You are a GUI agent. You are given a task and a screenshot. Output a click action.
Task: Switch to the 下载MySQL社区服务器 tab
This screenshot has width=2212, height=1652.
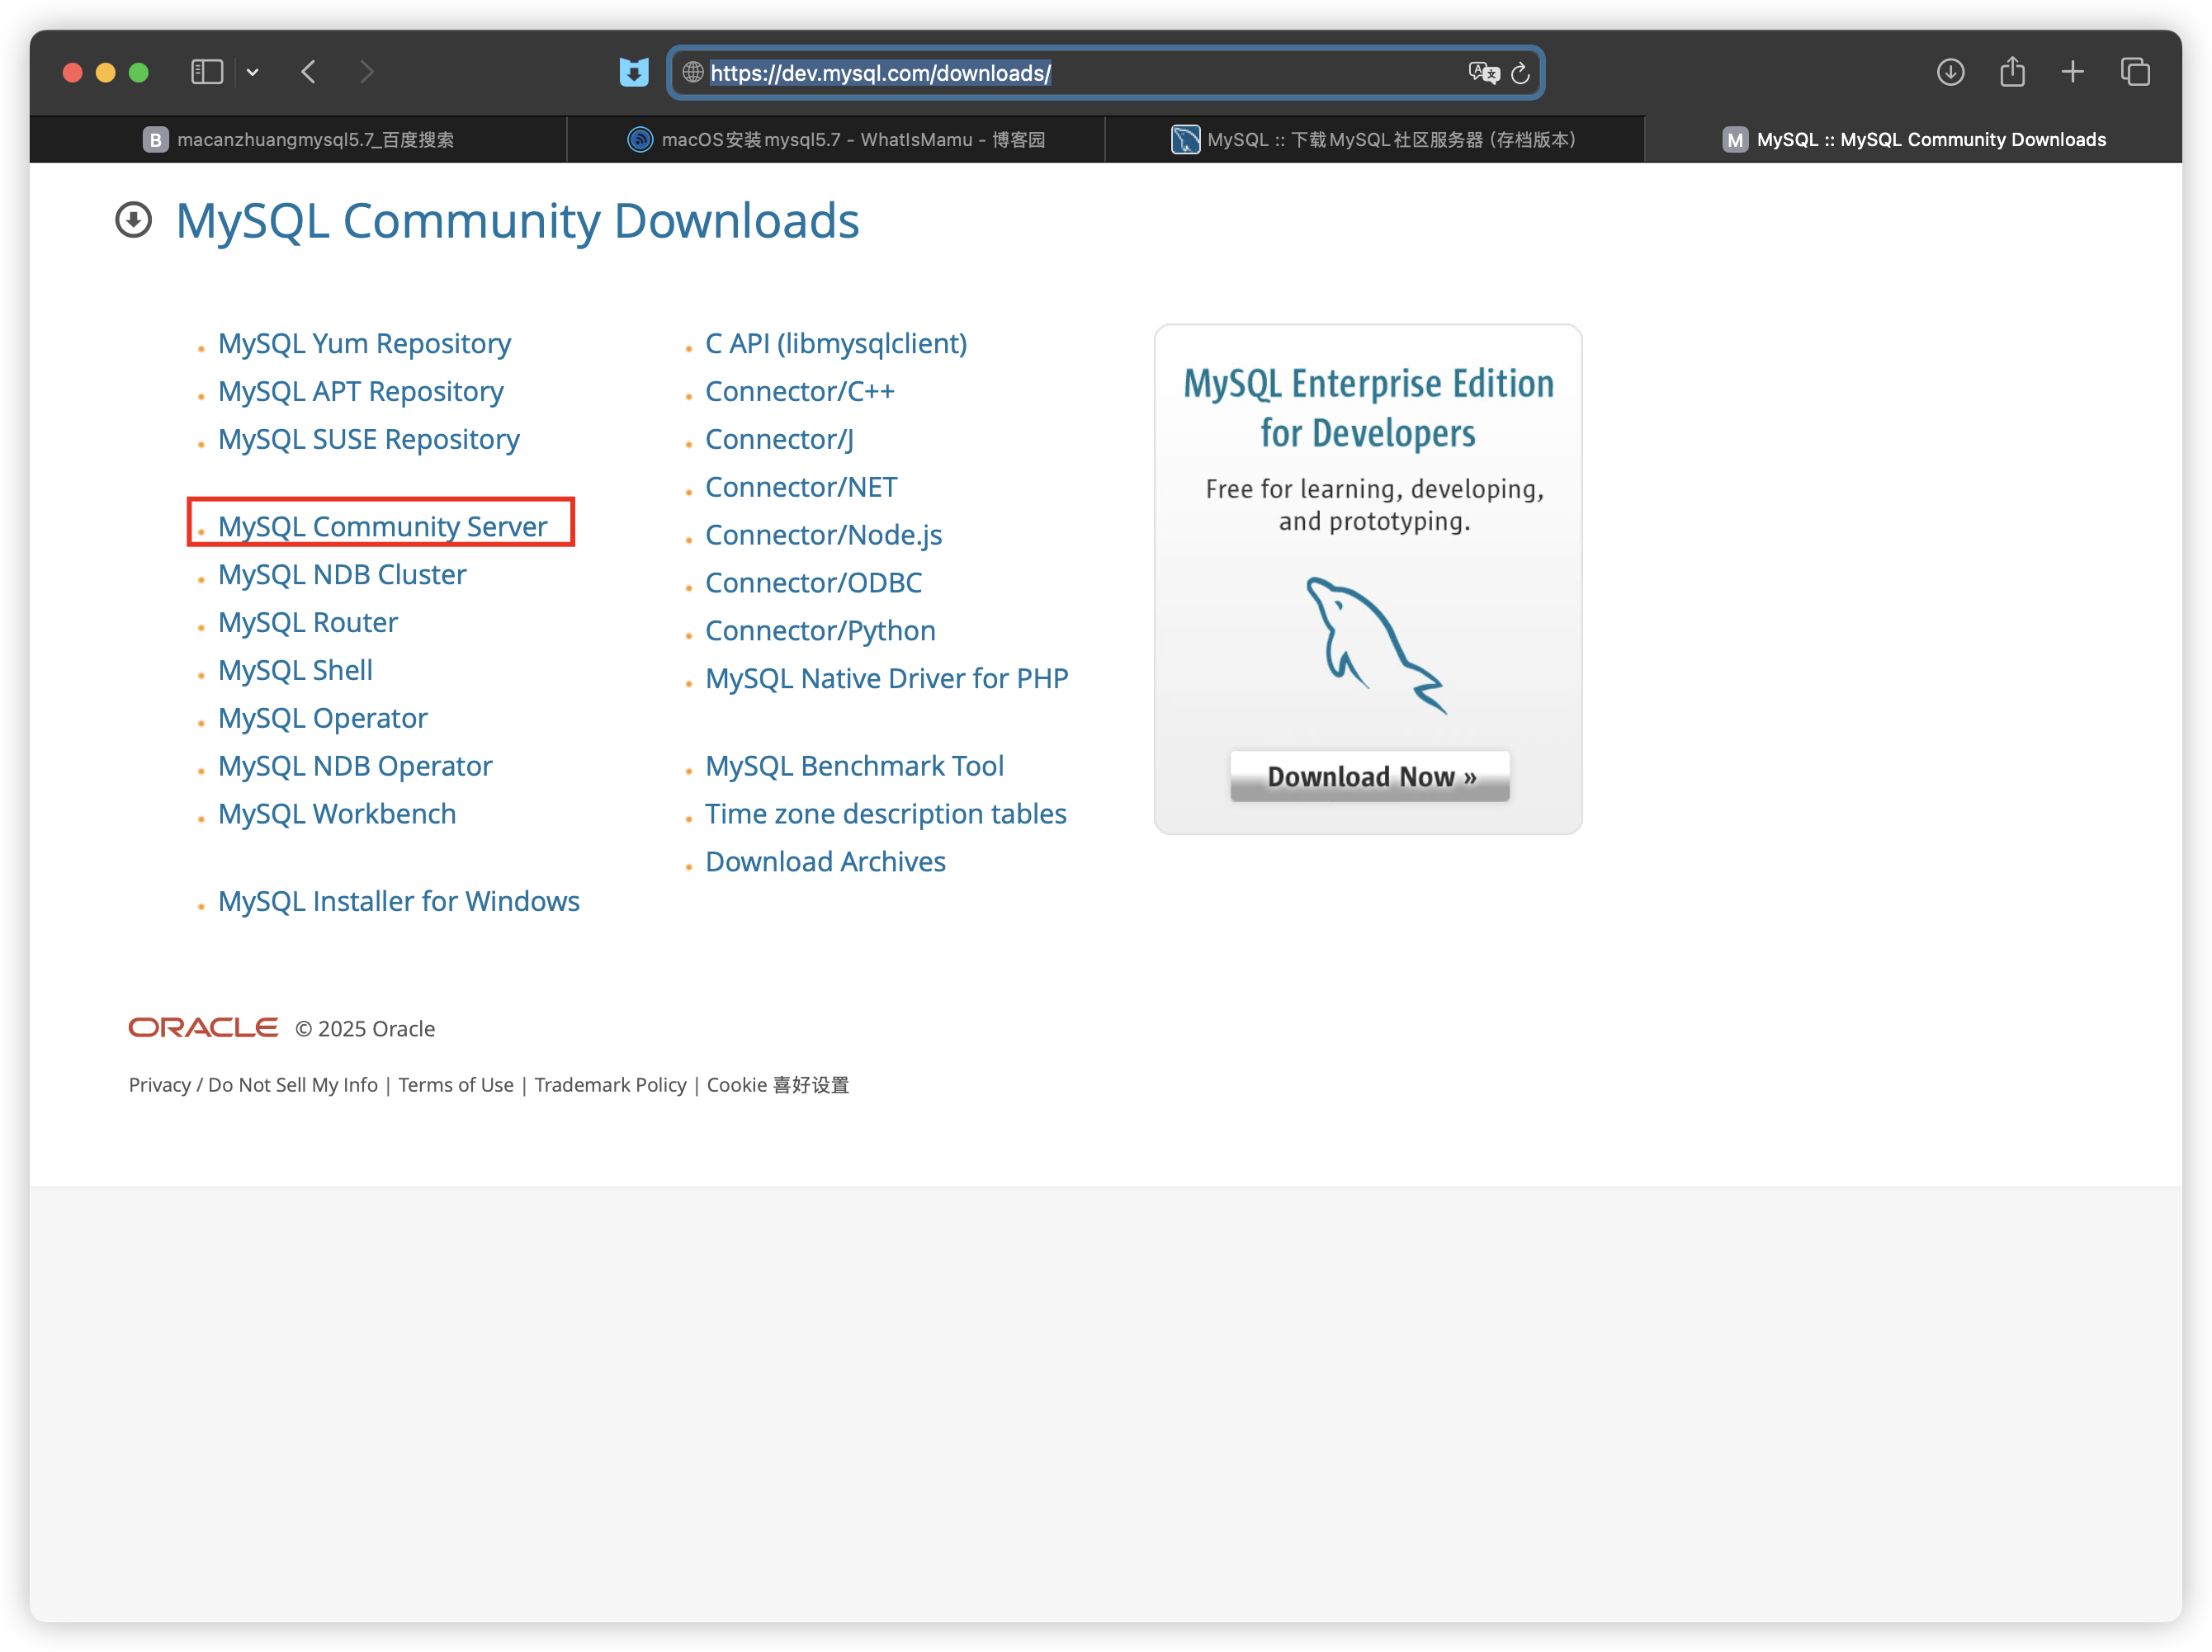point(1374,139)
